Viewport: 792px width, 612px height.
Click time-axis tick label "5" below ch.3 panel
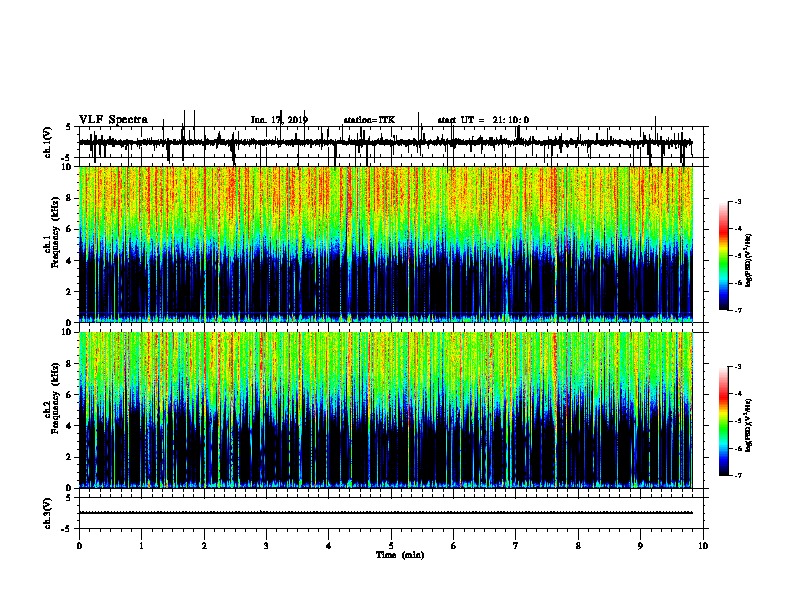click(391, 546)
